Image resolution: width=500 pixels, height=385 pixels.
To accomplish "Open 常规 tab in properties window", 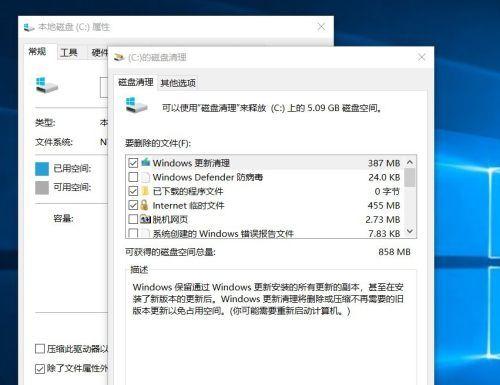I will pos(38,51).
